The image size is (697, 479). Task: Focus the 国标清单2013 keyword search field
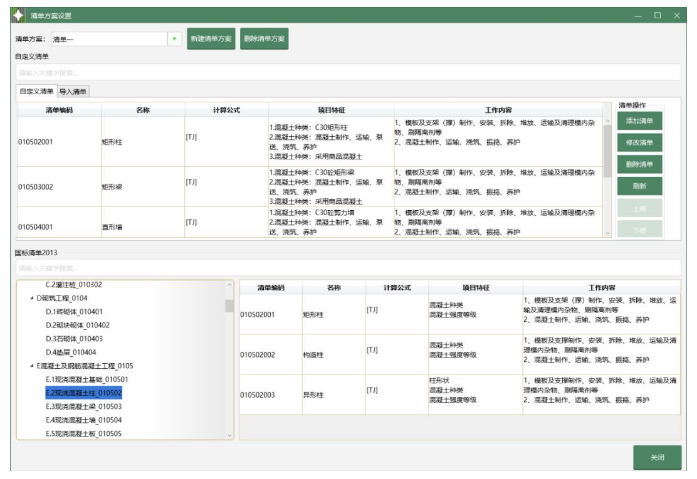pyautogui.click(x=348, y=268)
